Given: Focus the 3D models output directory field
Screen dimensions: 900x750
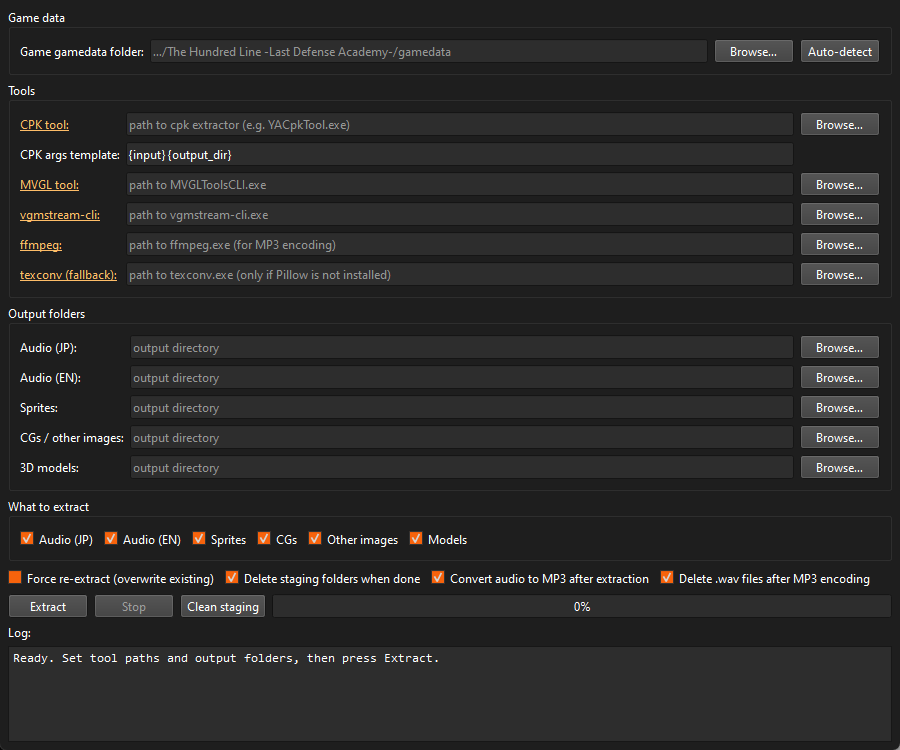Looking at the screenshot, I should (x=461, y=468).
